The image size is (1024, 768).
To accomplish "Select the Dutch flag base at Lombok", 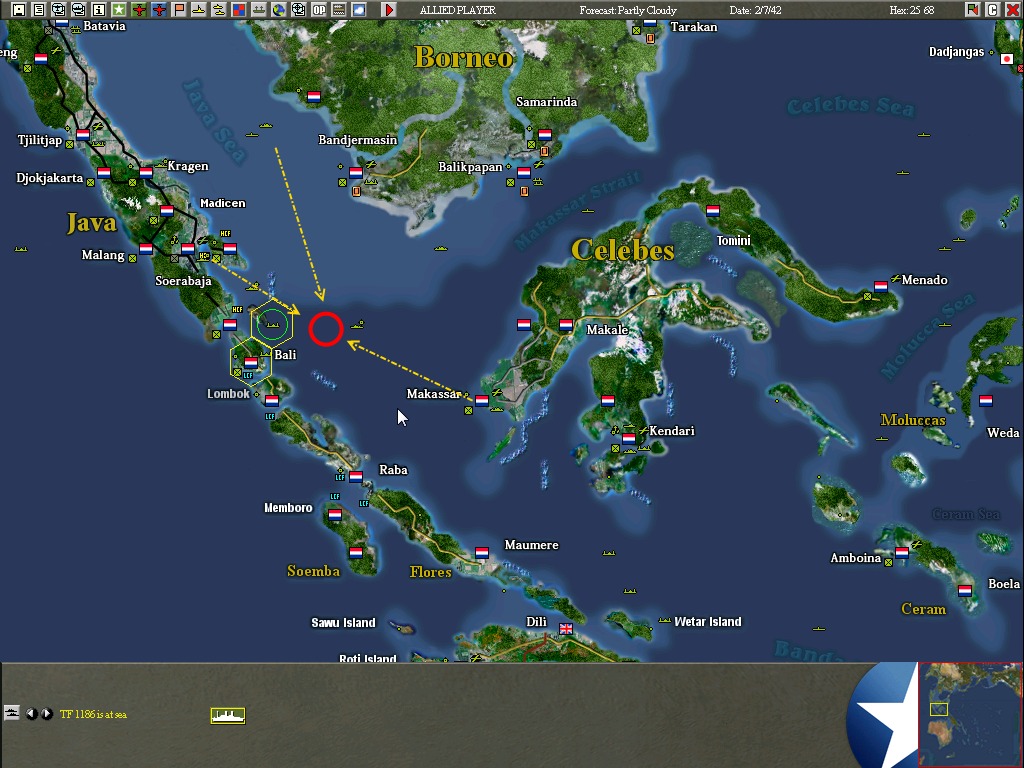I will (272, 401).
